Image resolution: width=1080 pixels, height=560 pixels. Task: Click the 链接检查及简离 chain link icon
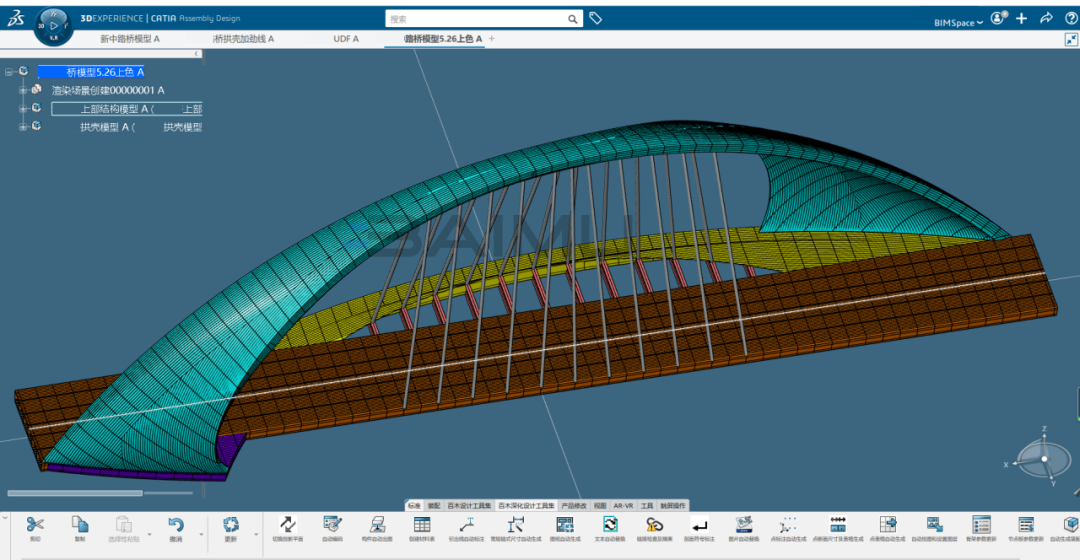click(655, 525)
